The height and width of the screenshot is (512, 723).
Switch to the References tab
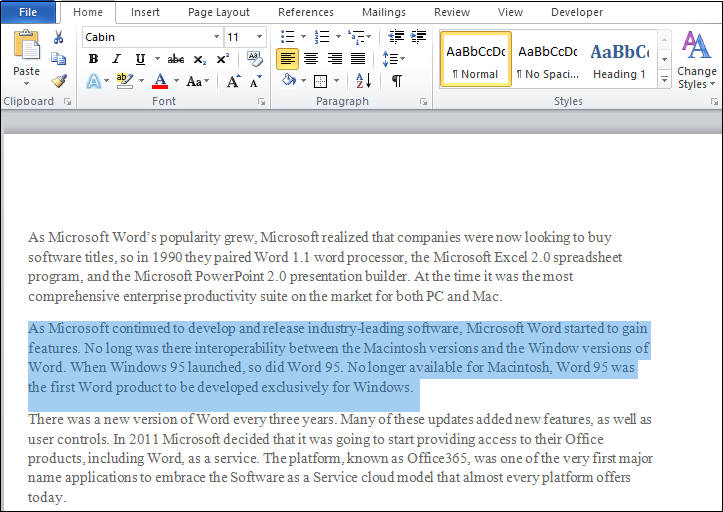(x=306, y=12)
